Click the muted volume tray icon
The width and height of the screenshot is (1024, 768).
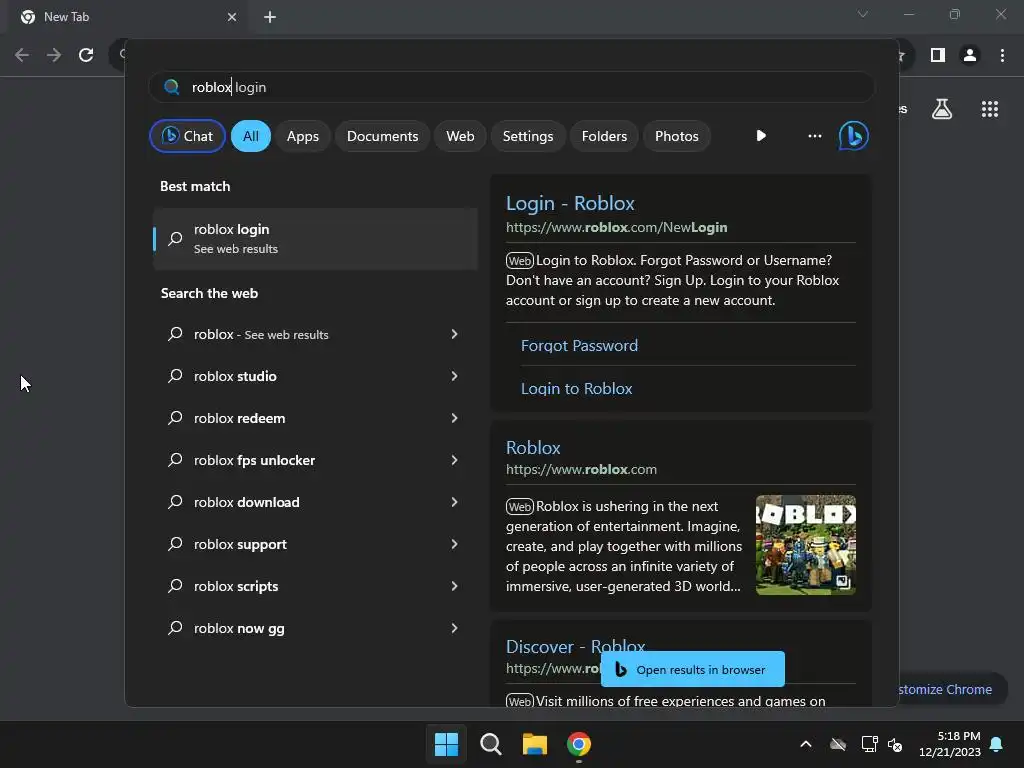[895, 744]
